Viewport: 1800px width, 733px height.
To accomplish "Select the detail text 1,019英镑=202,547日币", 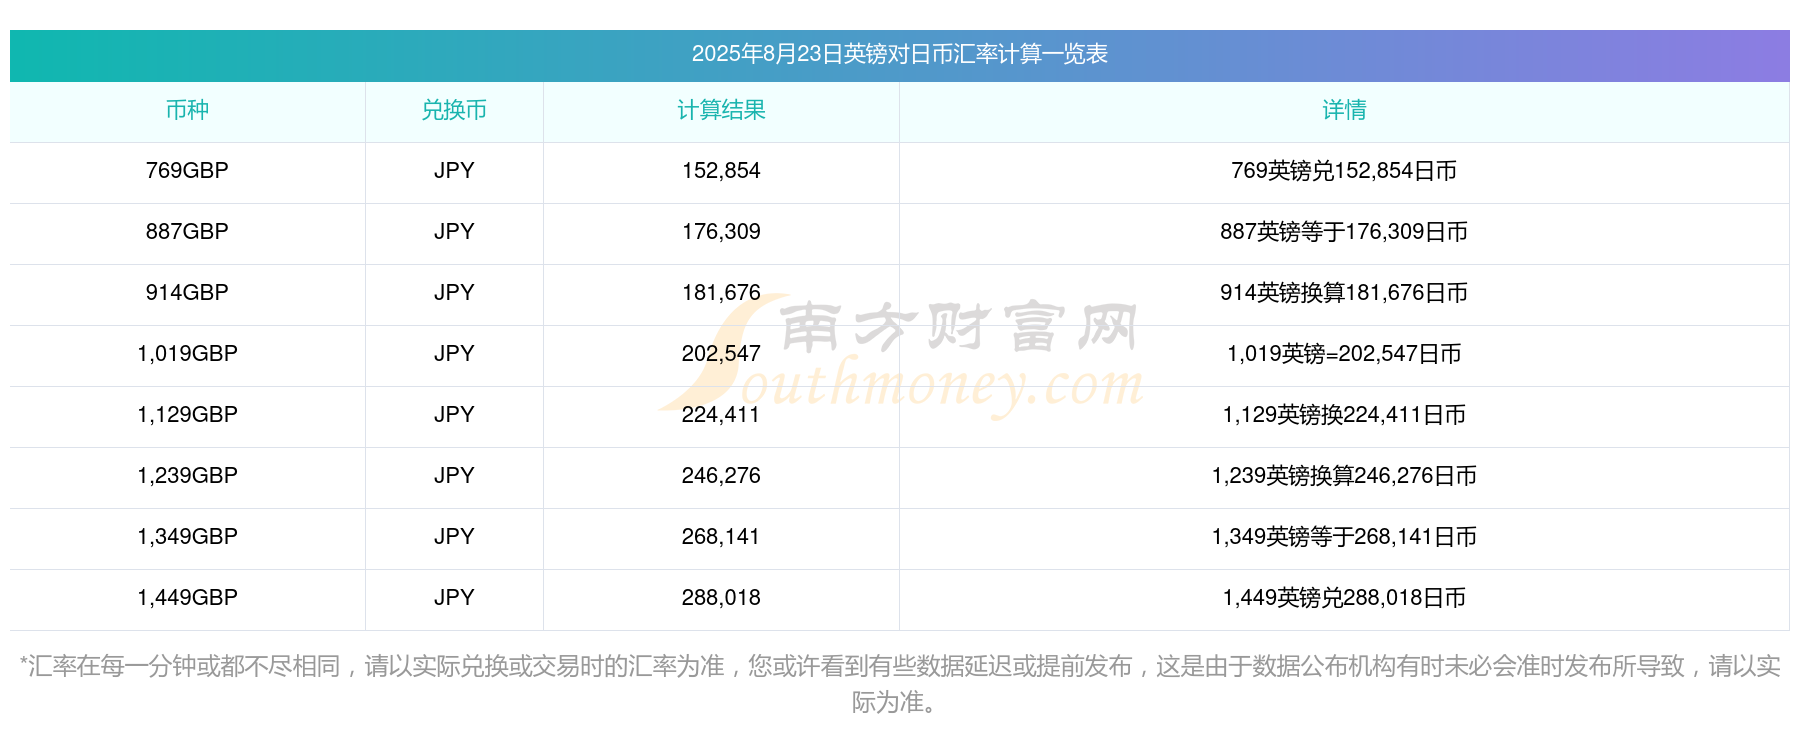I will click(x=1344, y=354).
